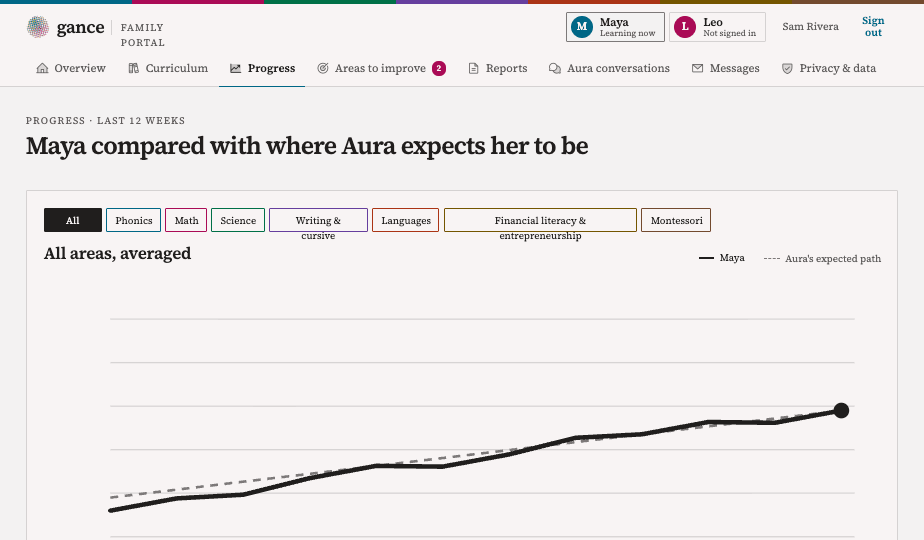Switch to Aura conversations tab
The image size is (924, 540).
pyautogui.click(x=609, y=68)
